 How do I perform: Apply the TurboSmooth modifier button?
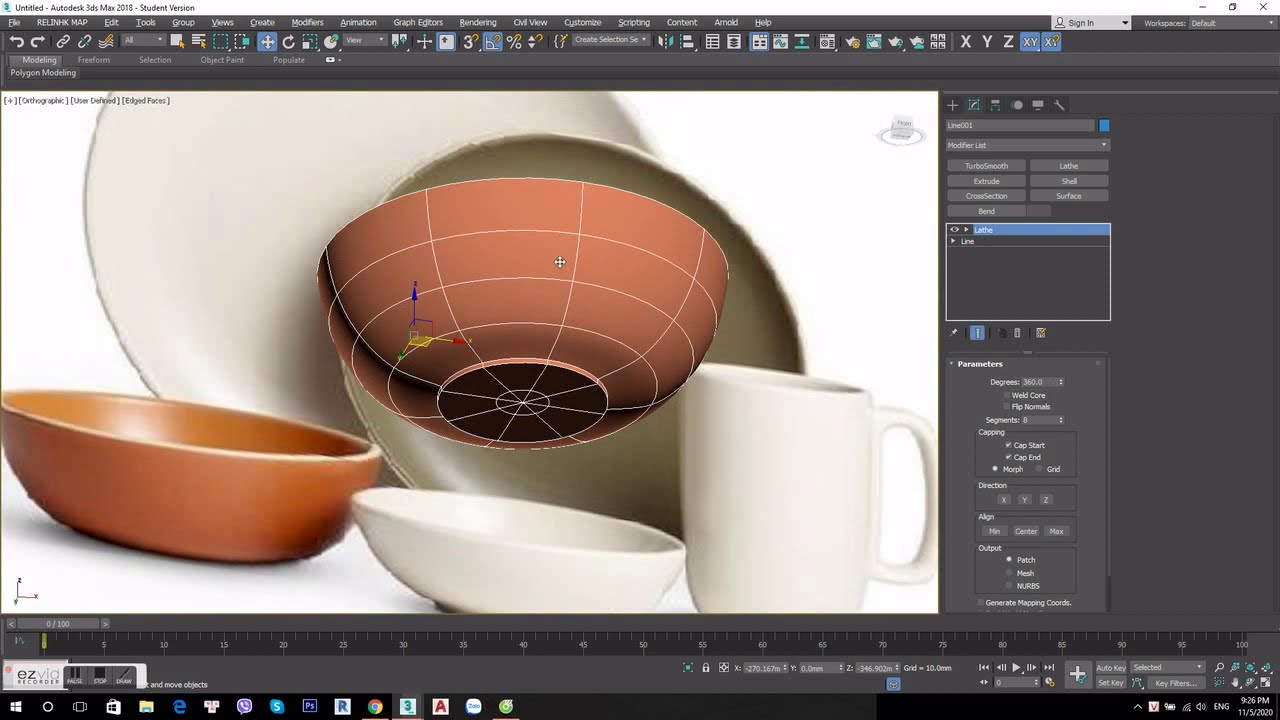point(987,166)
